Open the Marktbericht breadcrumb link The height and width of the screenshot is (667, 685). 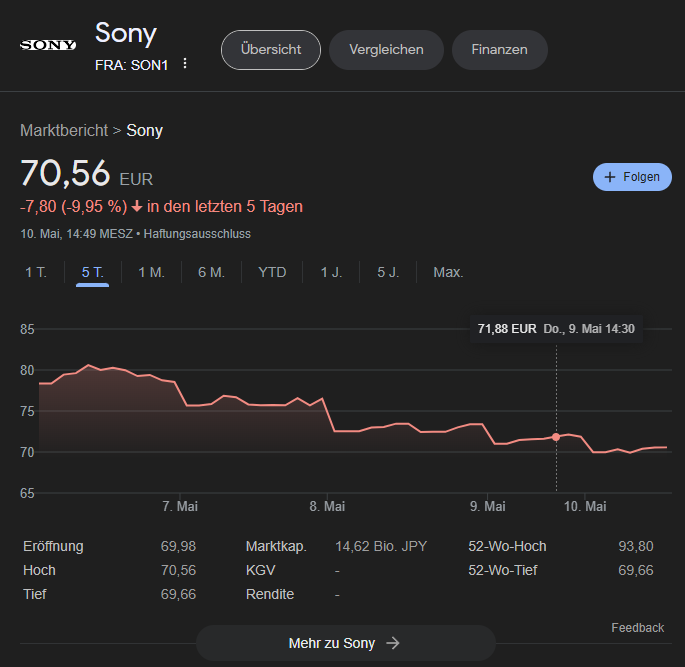[64, 130]
